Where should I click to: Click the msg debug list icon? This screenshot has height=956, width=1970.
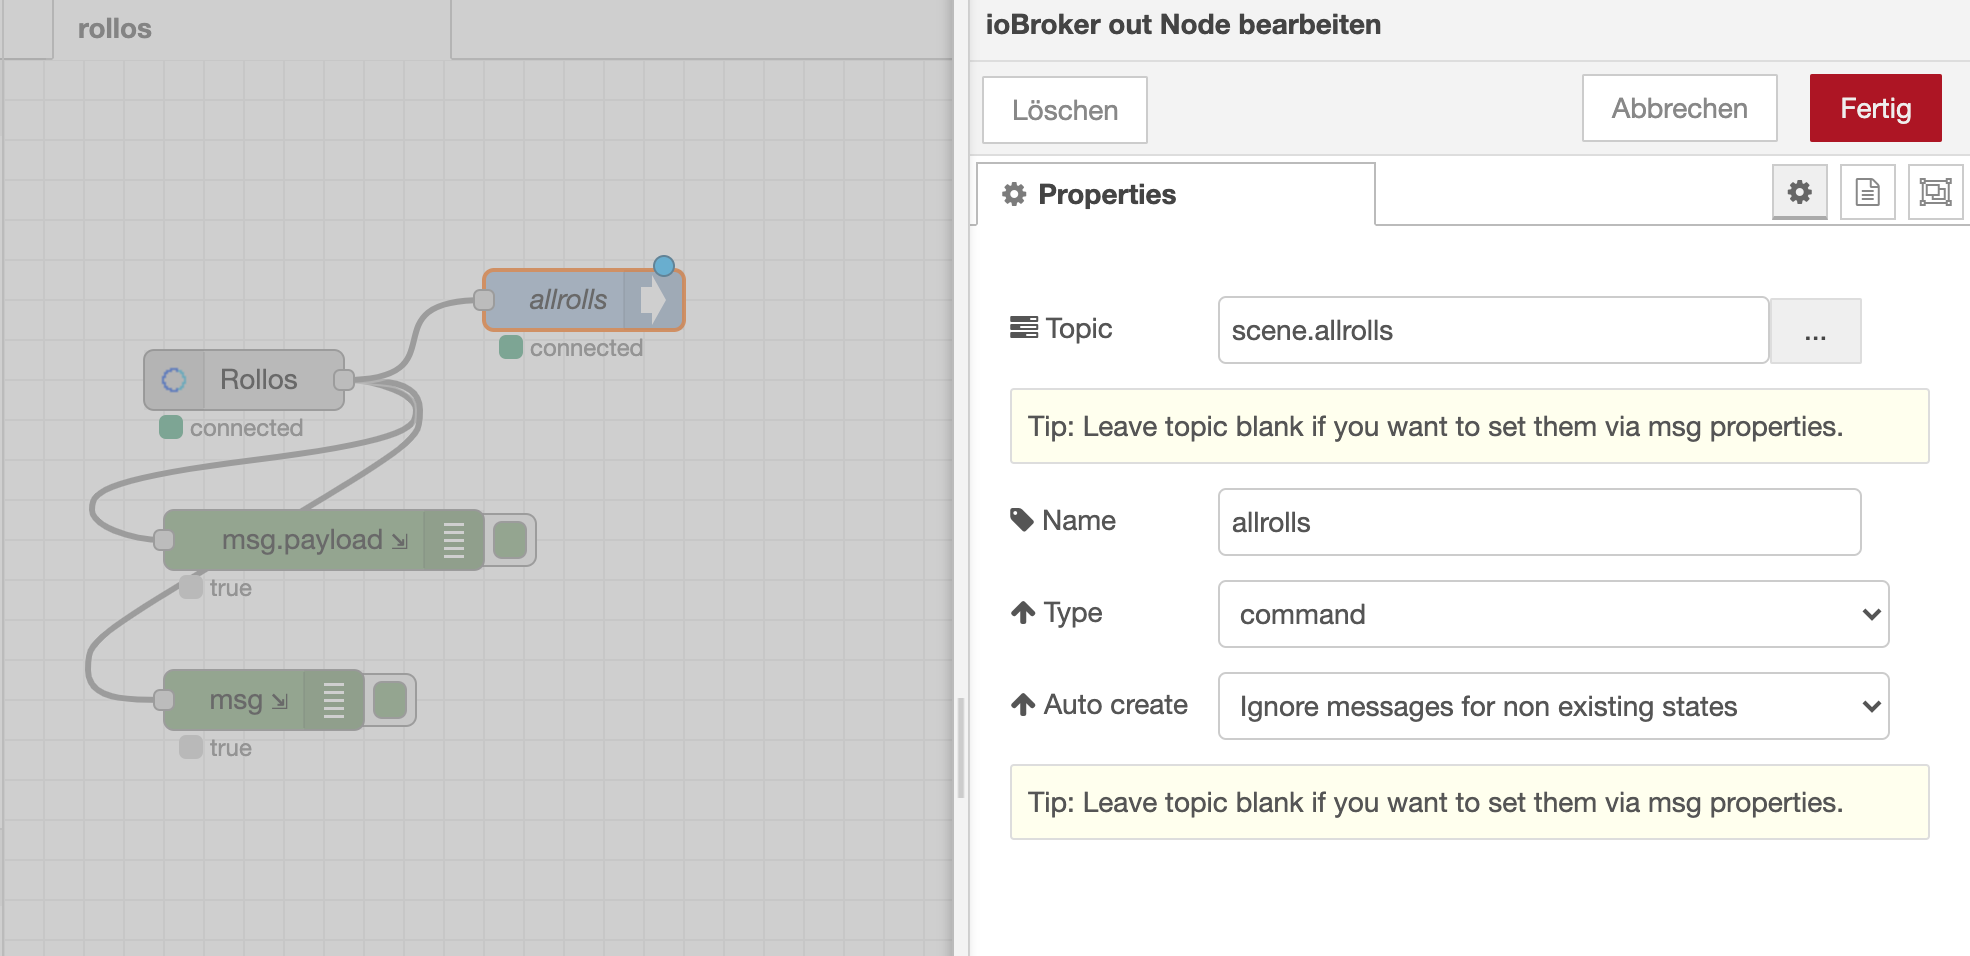click(333, 700)
